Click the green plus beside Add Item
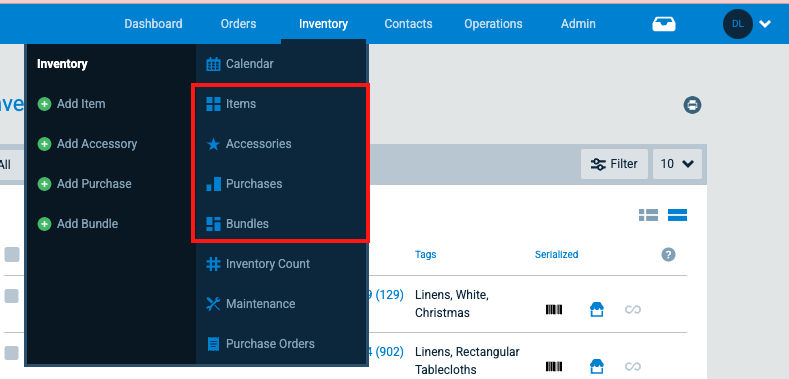 point(44,104)
